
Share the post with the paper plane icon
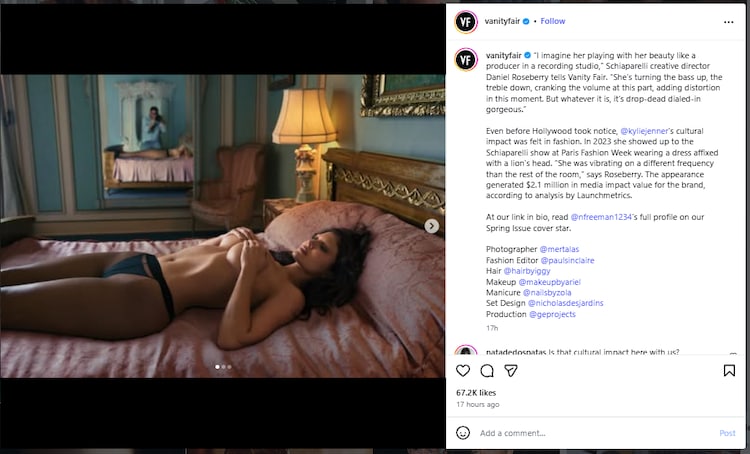[x=511, y=371]
